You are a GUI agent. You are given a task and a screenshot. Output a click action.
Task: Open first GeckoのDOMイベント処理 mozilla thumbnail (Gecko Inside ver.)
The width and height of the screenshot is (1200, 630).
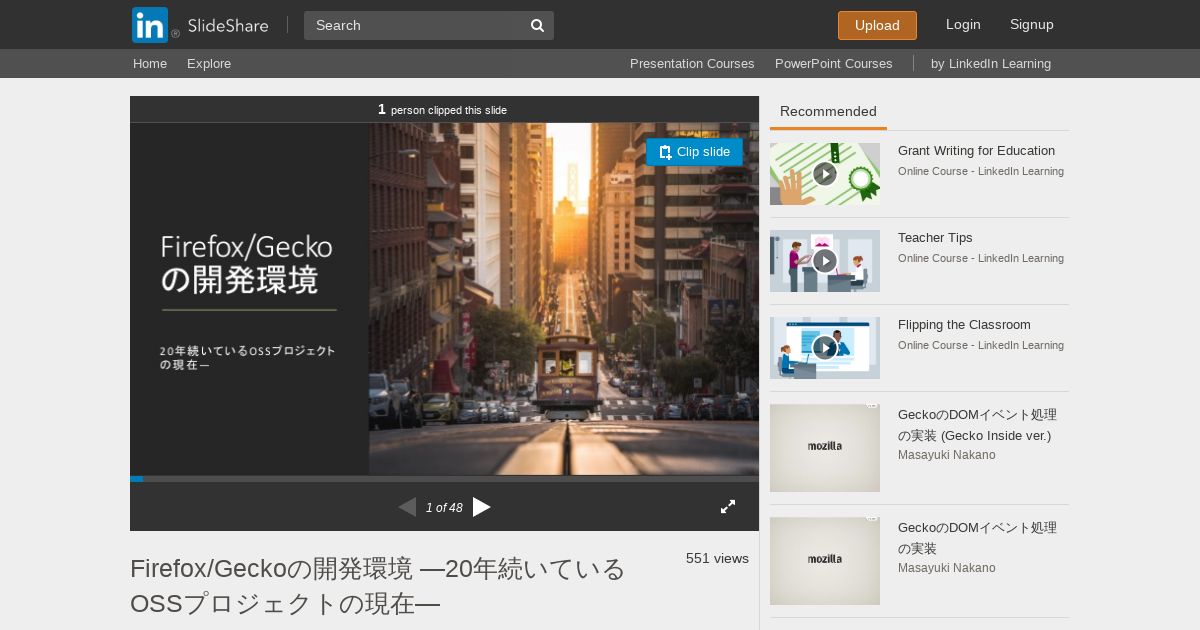825,448
